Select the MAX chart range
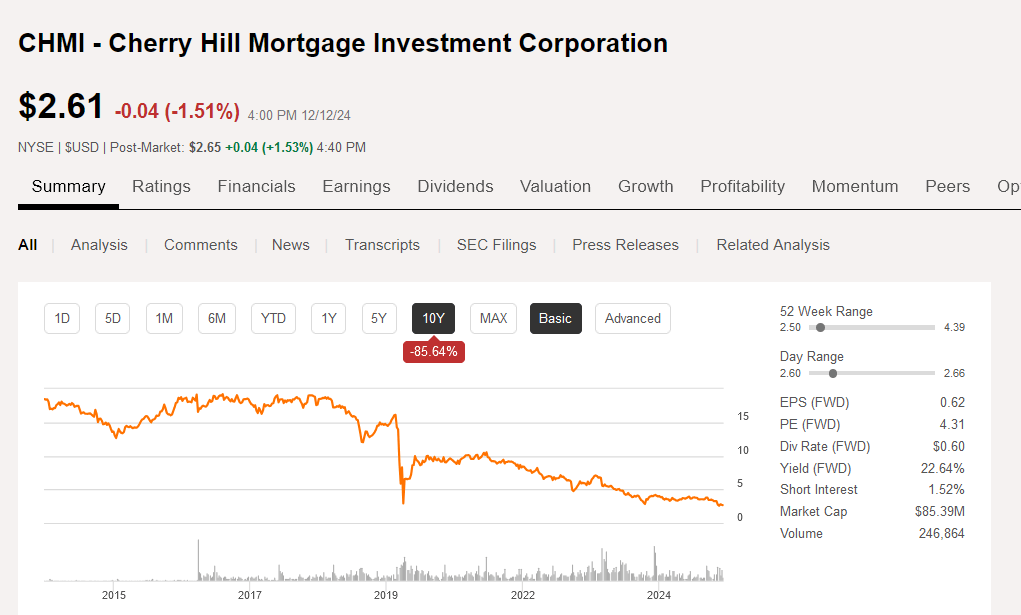 [x=494, y=319]
